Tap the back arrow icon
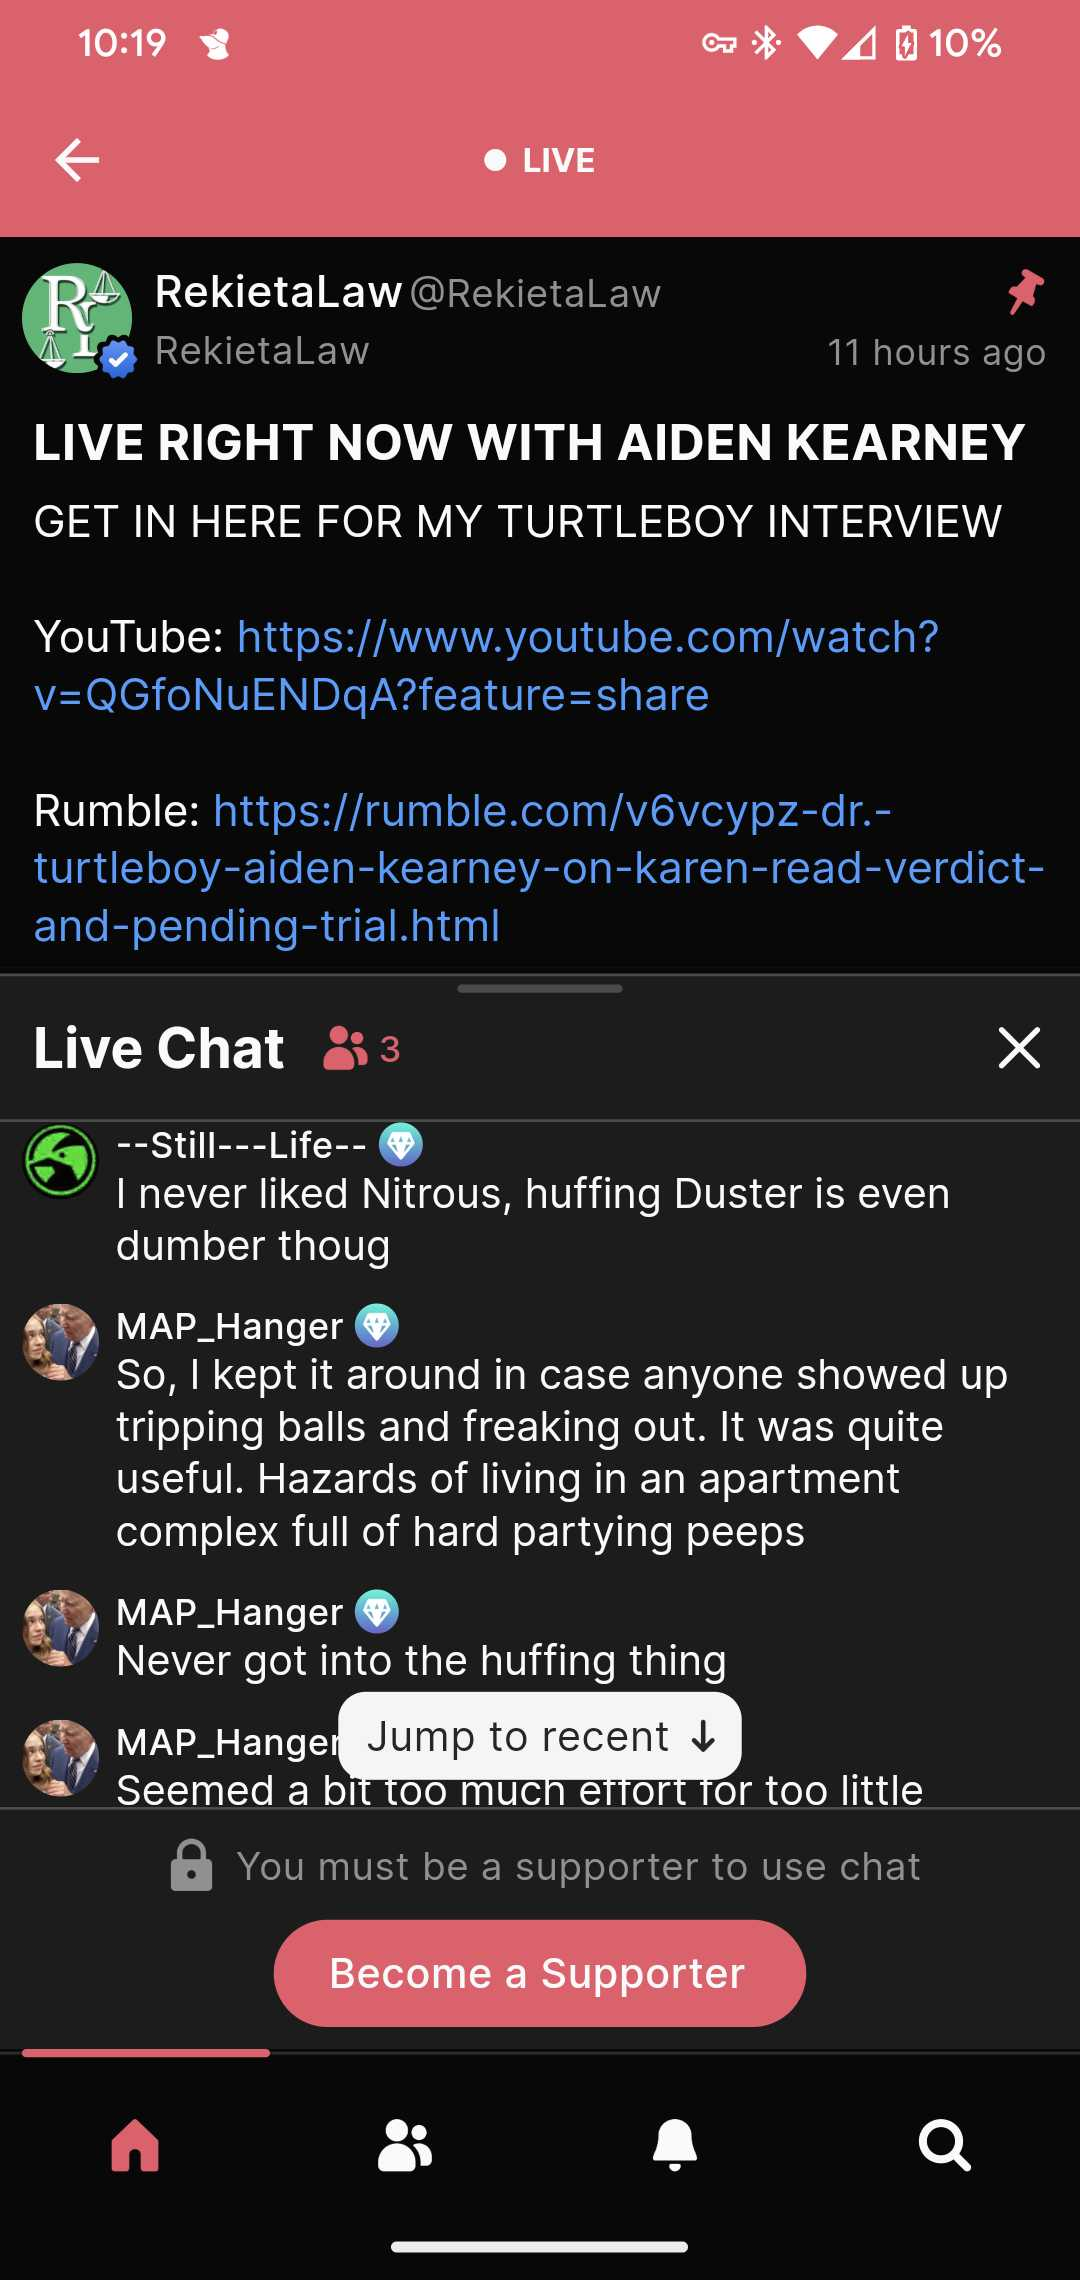1080x2280 pixels. (x=77, y=160)
